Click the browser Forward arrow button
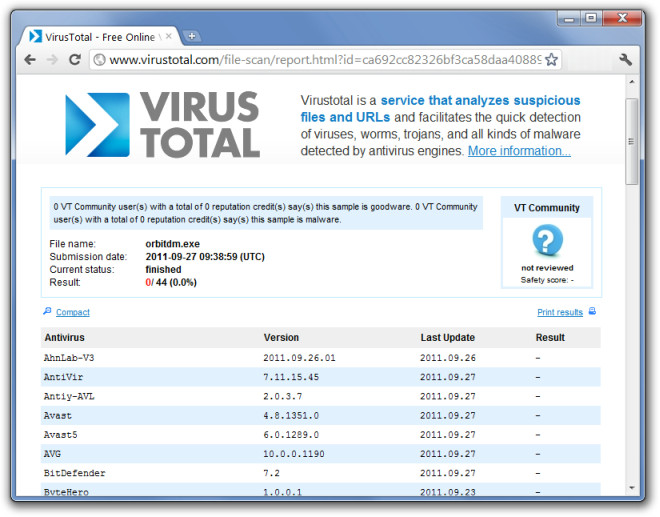The height and width of the screenshot is (517, 660). (52, 60)
